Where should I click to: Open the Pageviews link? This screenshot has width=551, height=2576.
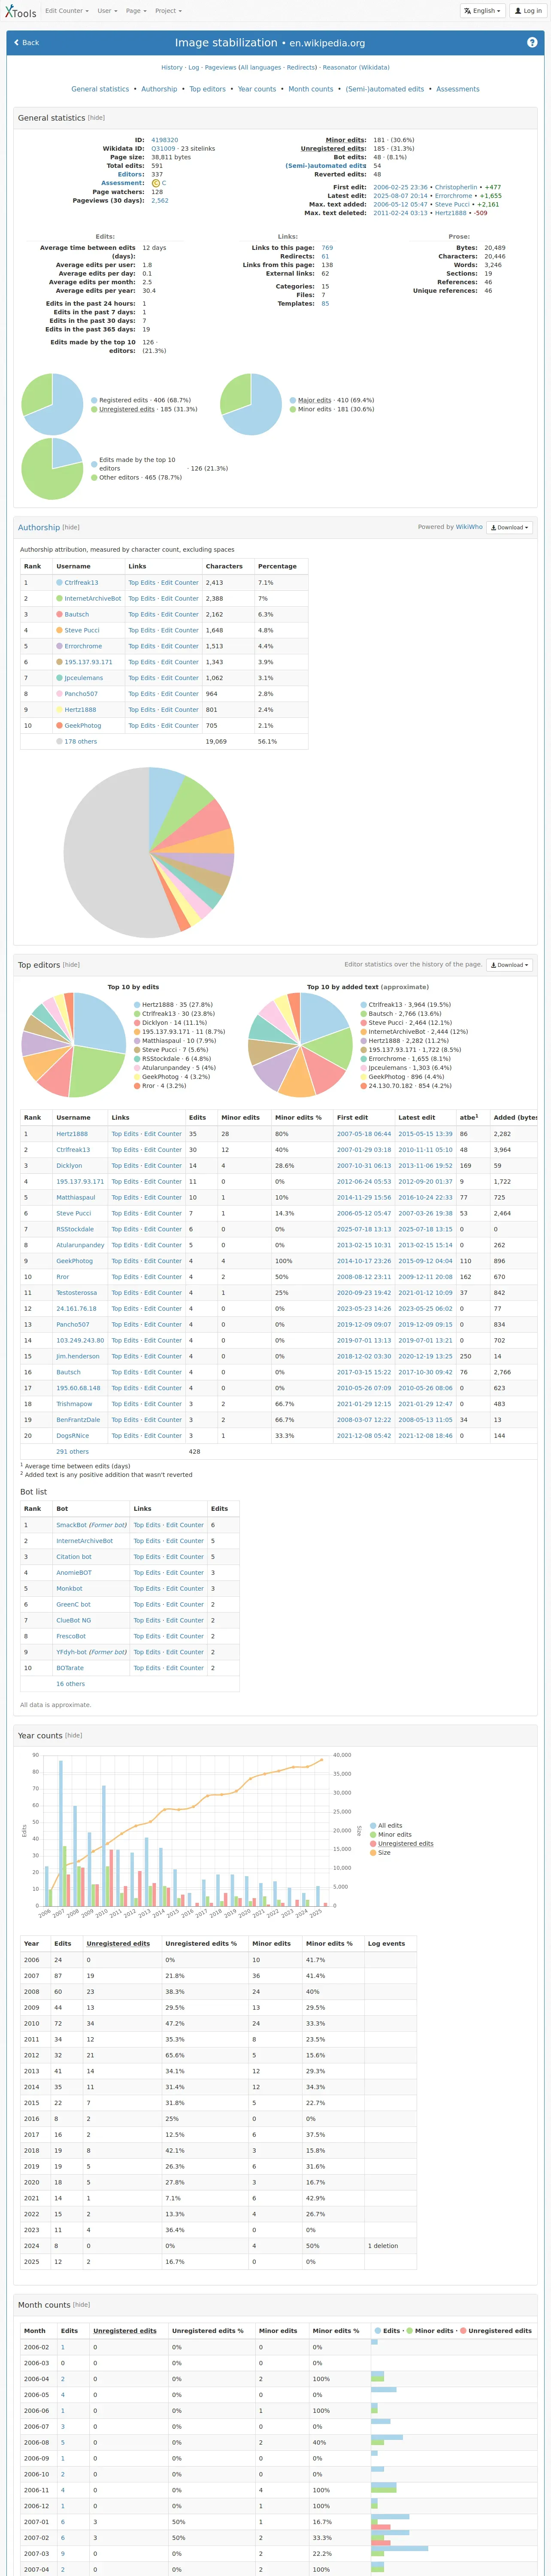(220, 68)
